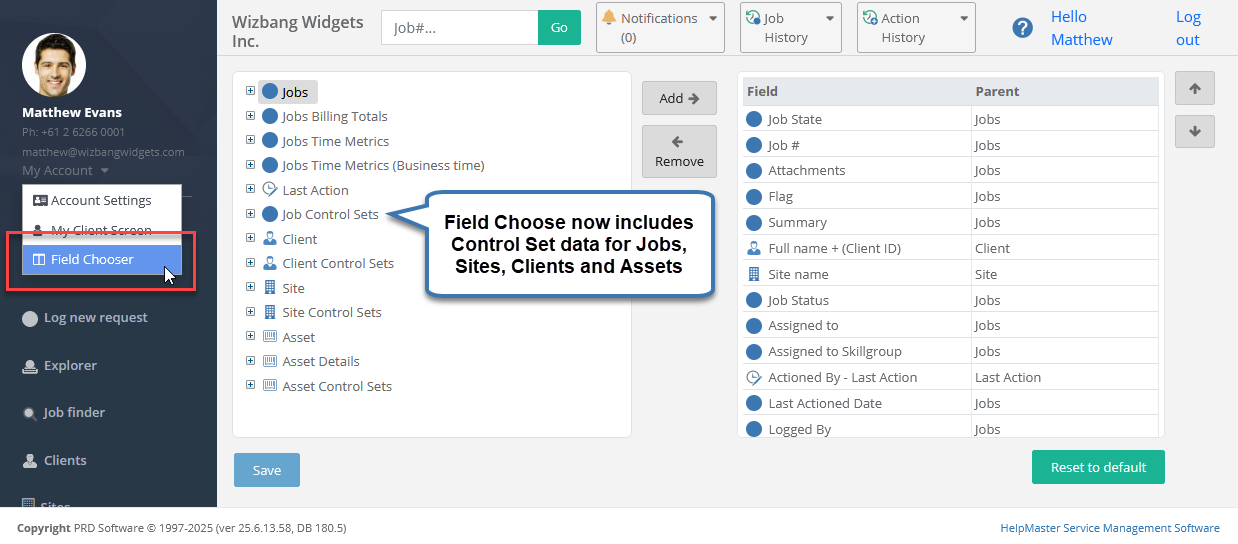Image resolution: width=1238 pixels, height=544 pixels.
Task: Click the Last Action clock icon in tree
Action: tap(270, 190)
